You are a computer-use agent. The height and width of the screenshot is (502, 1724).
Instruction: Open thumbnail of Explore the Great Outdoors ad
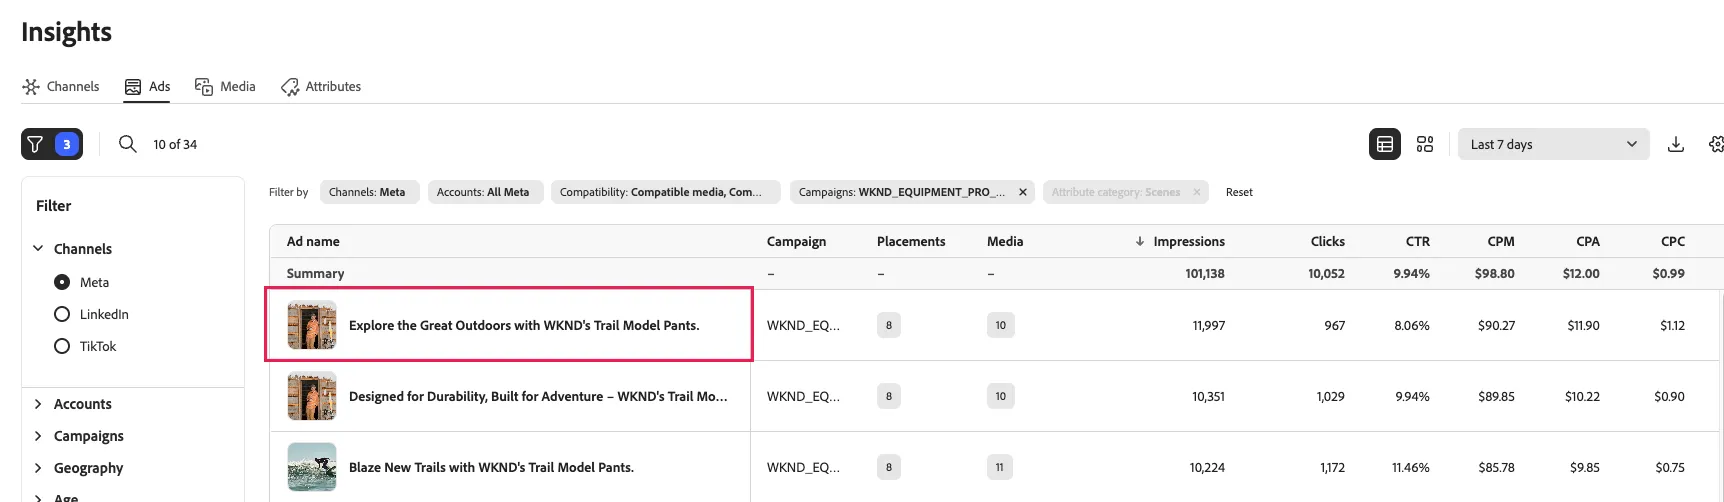tap(312, 325)
